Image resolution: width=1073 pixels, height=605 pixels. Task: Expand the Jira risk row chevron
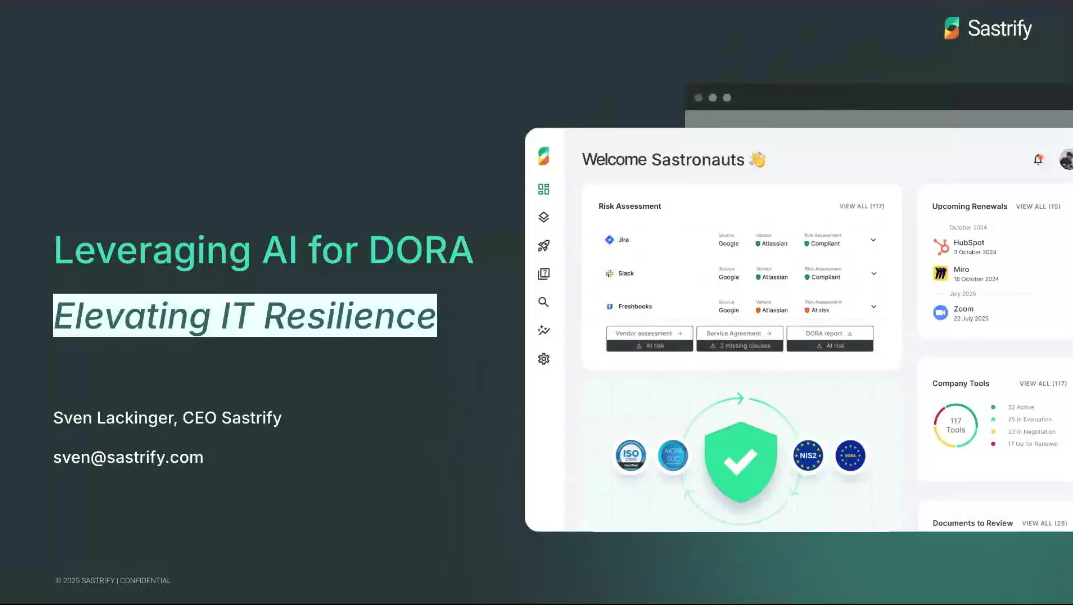click(873, 240)
